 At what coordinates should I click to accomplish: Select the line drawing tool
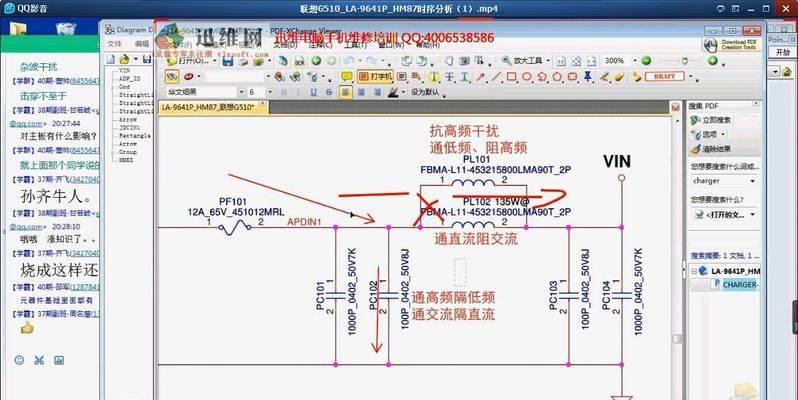(x=496, y=77)
